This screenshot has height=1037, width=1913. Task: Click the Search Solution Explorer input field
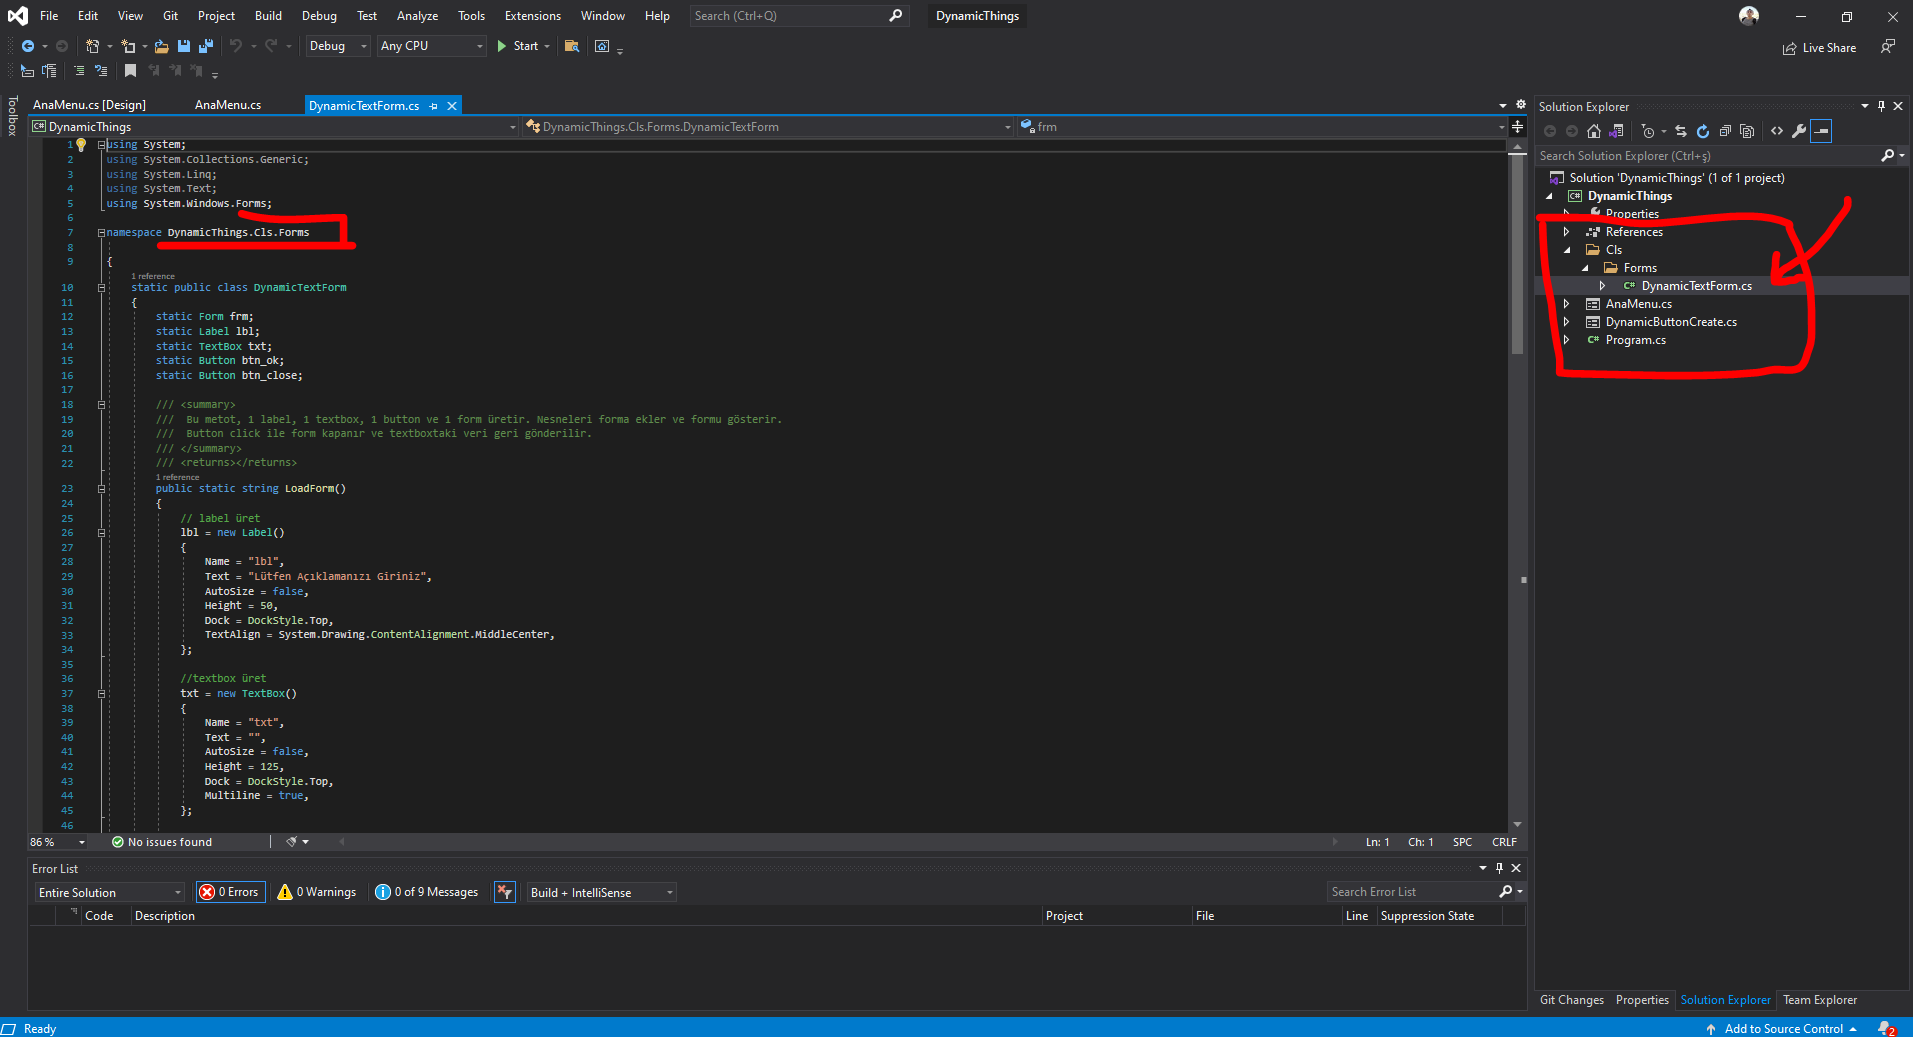coord(1706,156)
